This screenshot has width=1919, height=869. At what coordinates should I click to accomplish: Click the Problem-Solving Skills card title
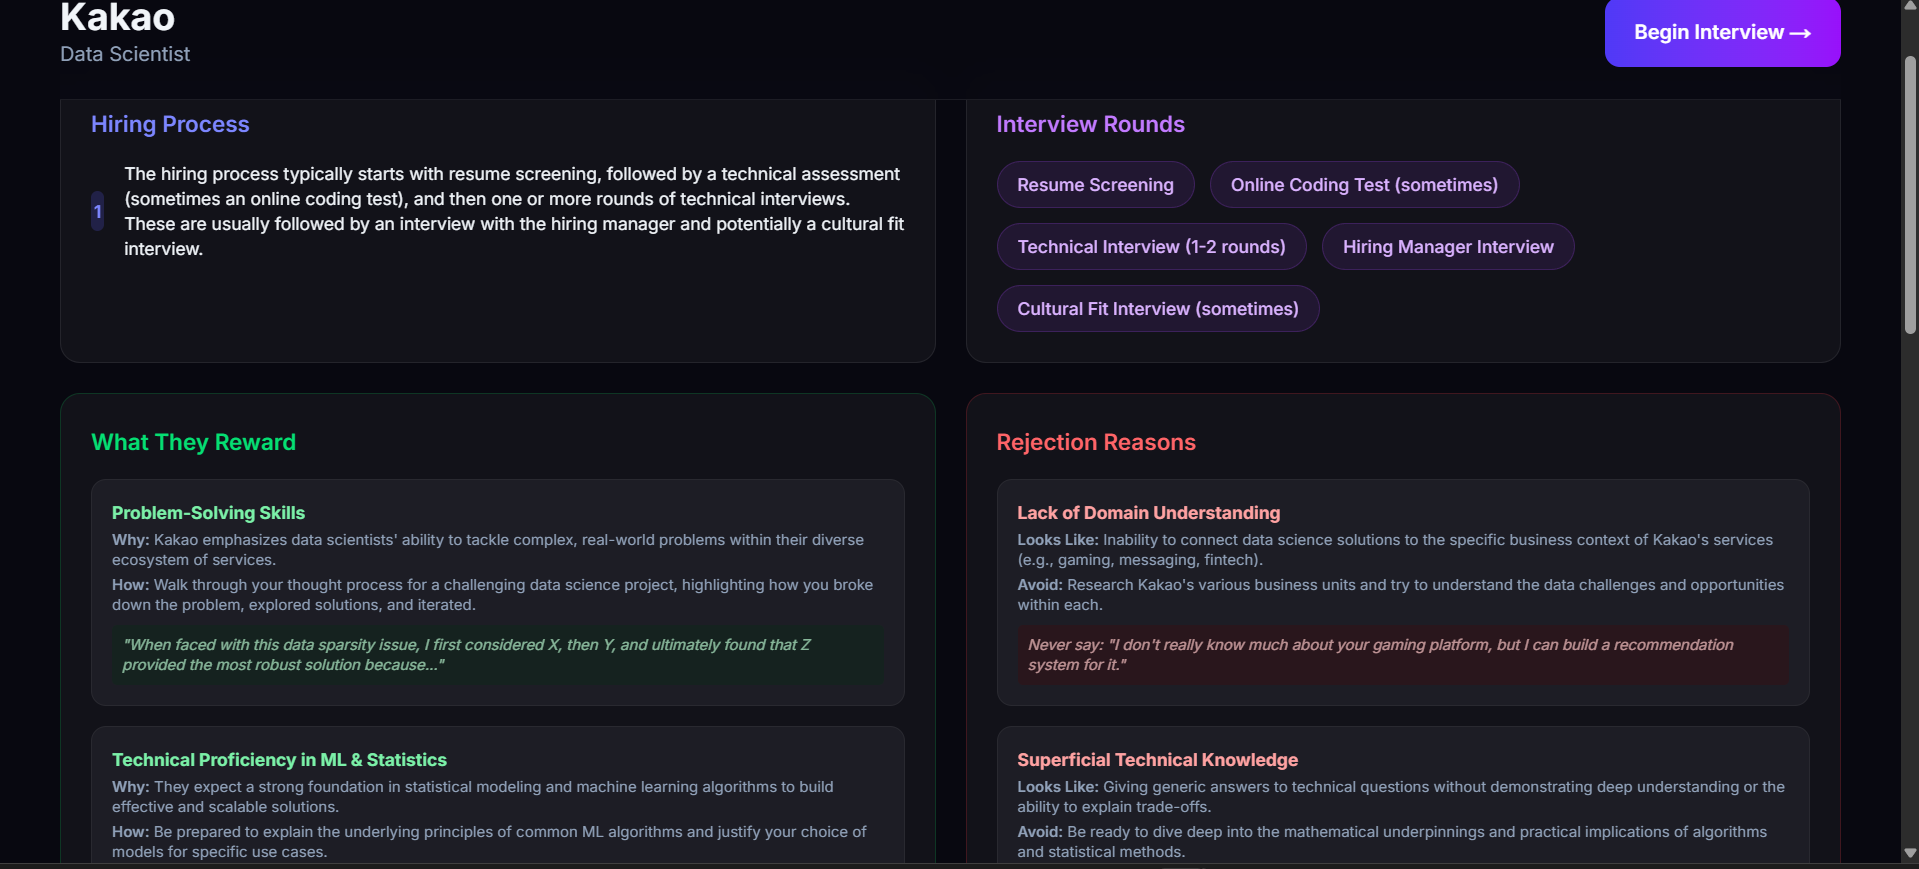[x=208, y=513]
